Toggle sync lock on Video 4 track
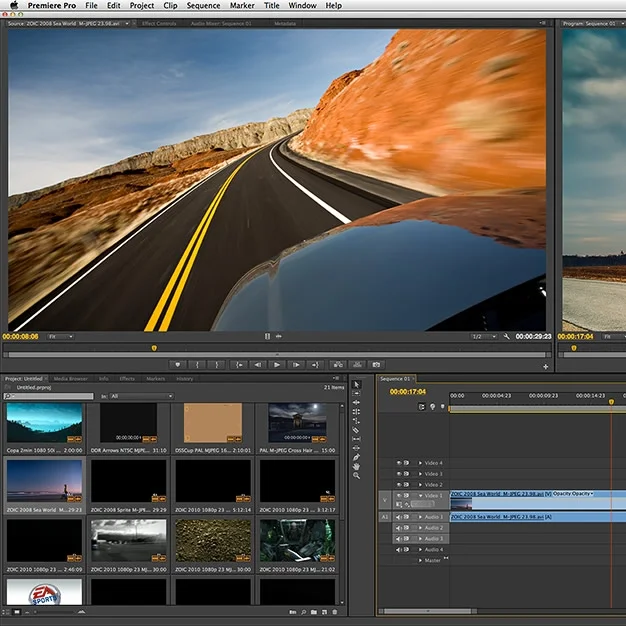 point(406,463)
